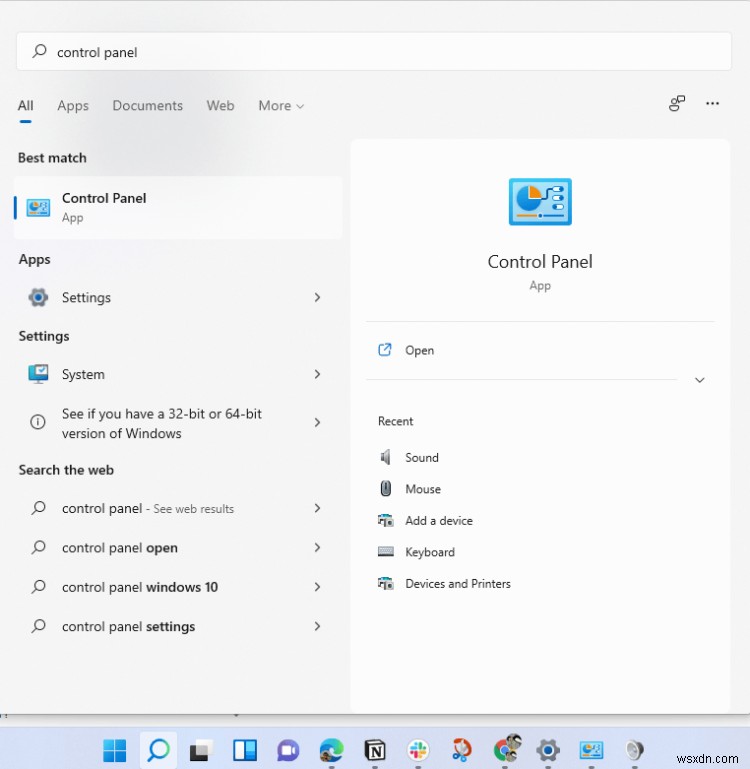This screenshot has width=750, height=769.
Task: Select 'control panel open' web suggestion
Action: [x=178, y=547]
